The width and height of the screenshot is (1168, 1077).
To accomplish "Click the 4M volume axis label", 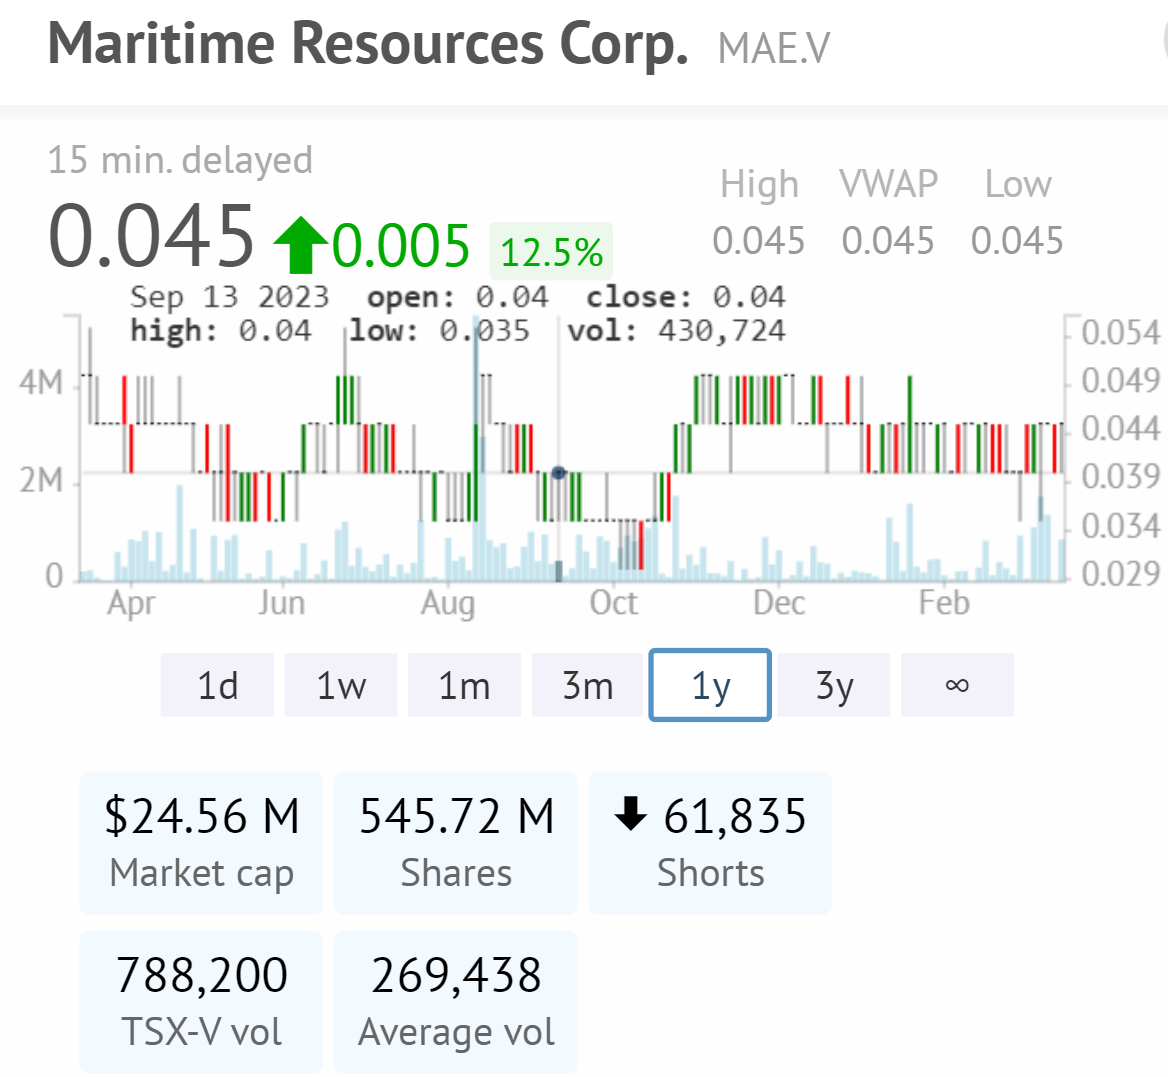I will pos(42,382).
